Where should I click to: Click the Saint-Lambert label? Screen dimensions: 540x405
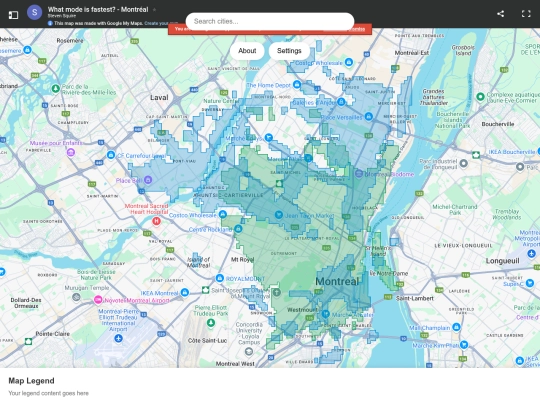coord(414,298)
